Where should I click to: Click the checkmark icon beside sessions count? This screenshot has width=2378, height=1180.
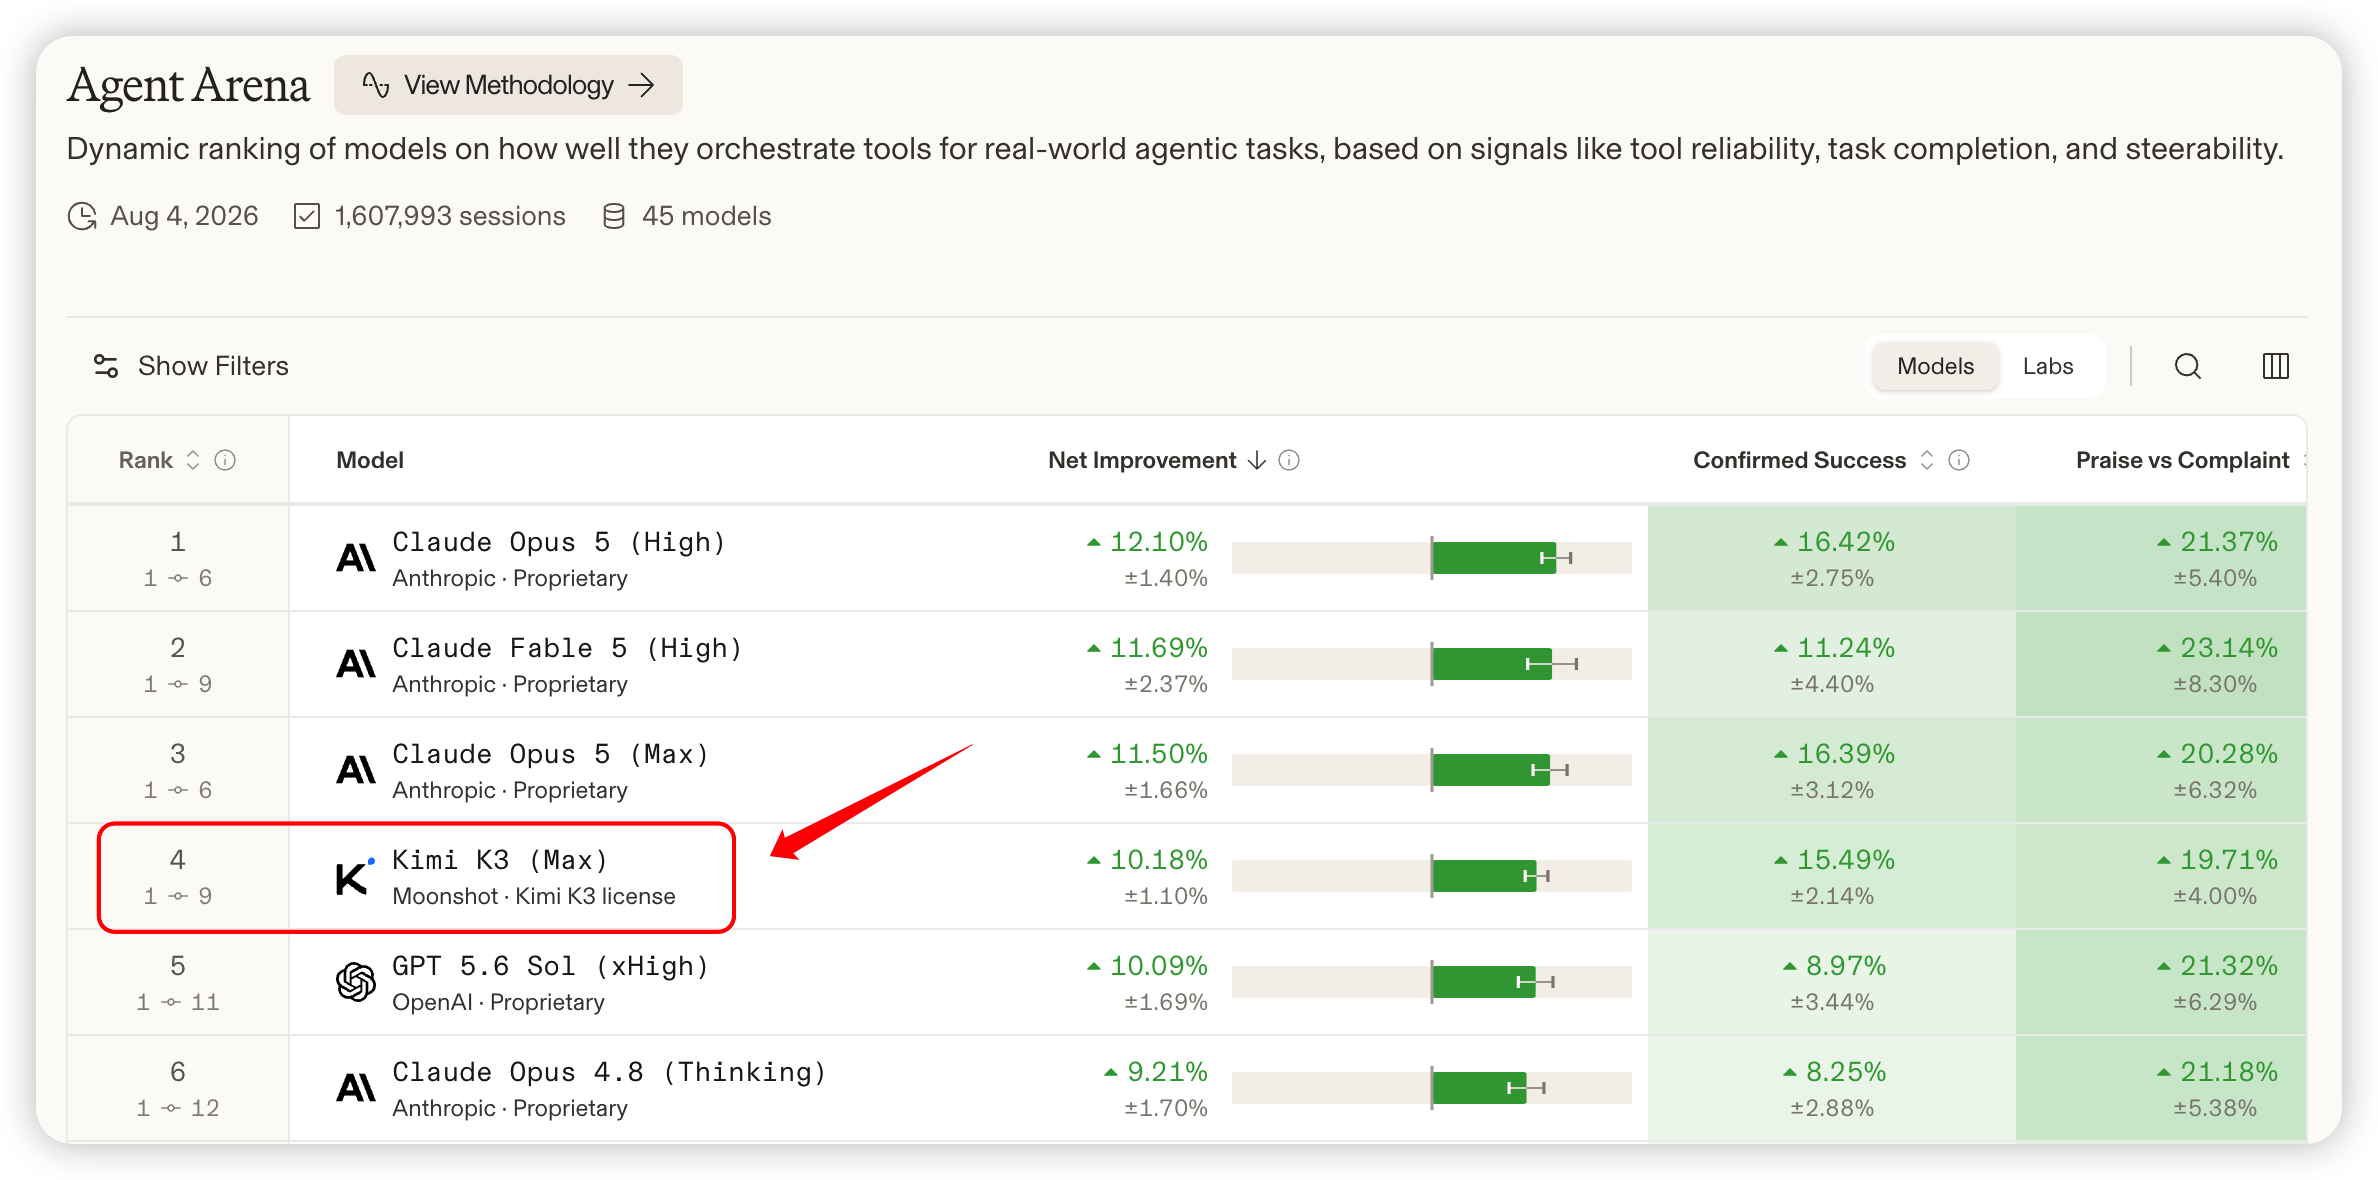(x=307, y=216)
